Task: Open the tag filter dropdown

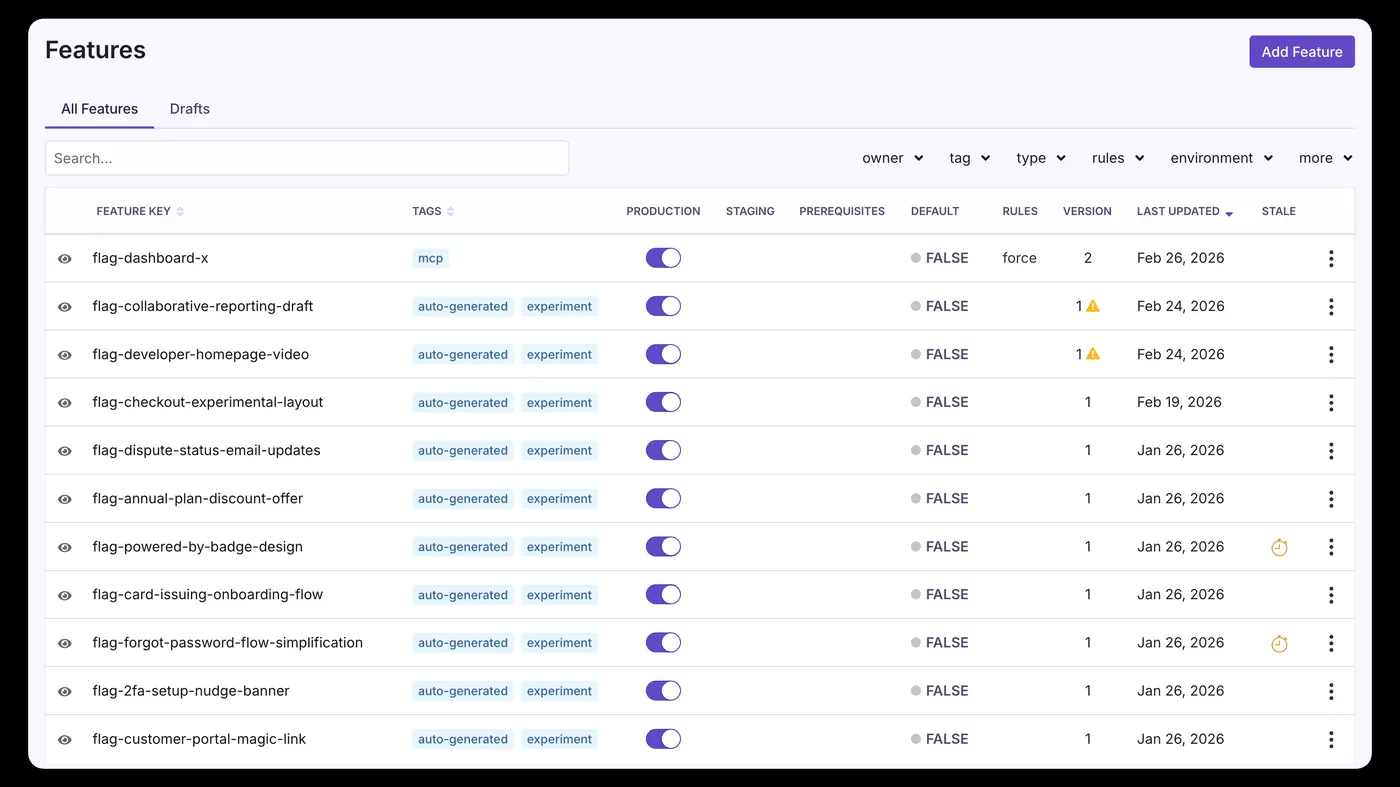Action: point(970,158)
